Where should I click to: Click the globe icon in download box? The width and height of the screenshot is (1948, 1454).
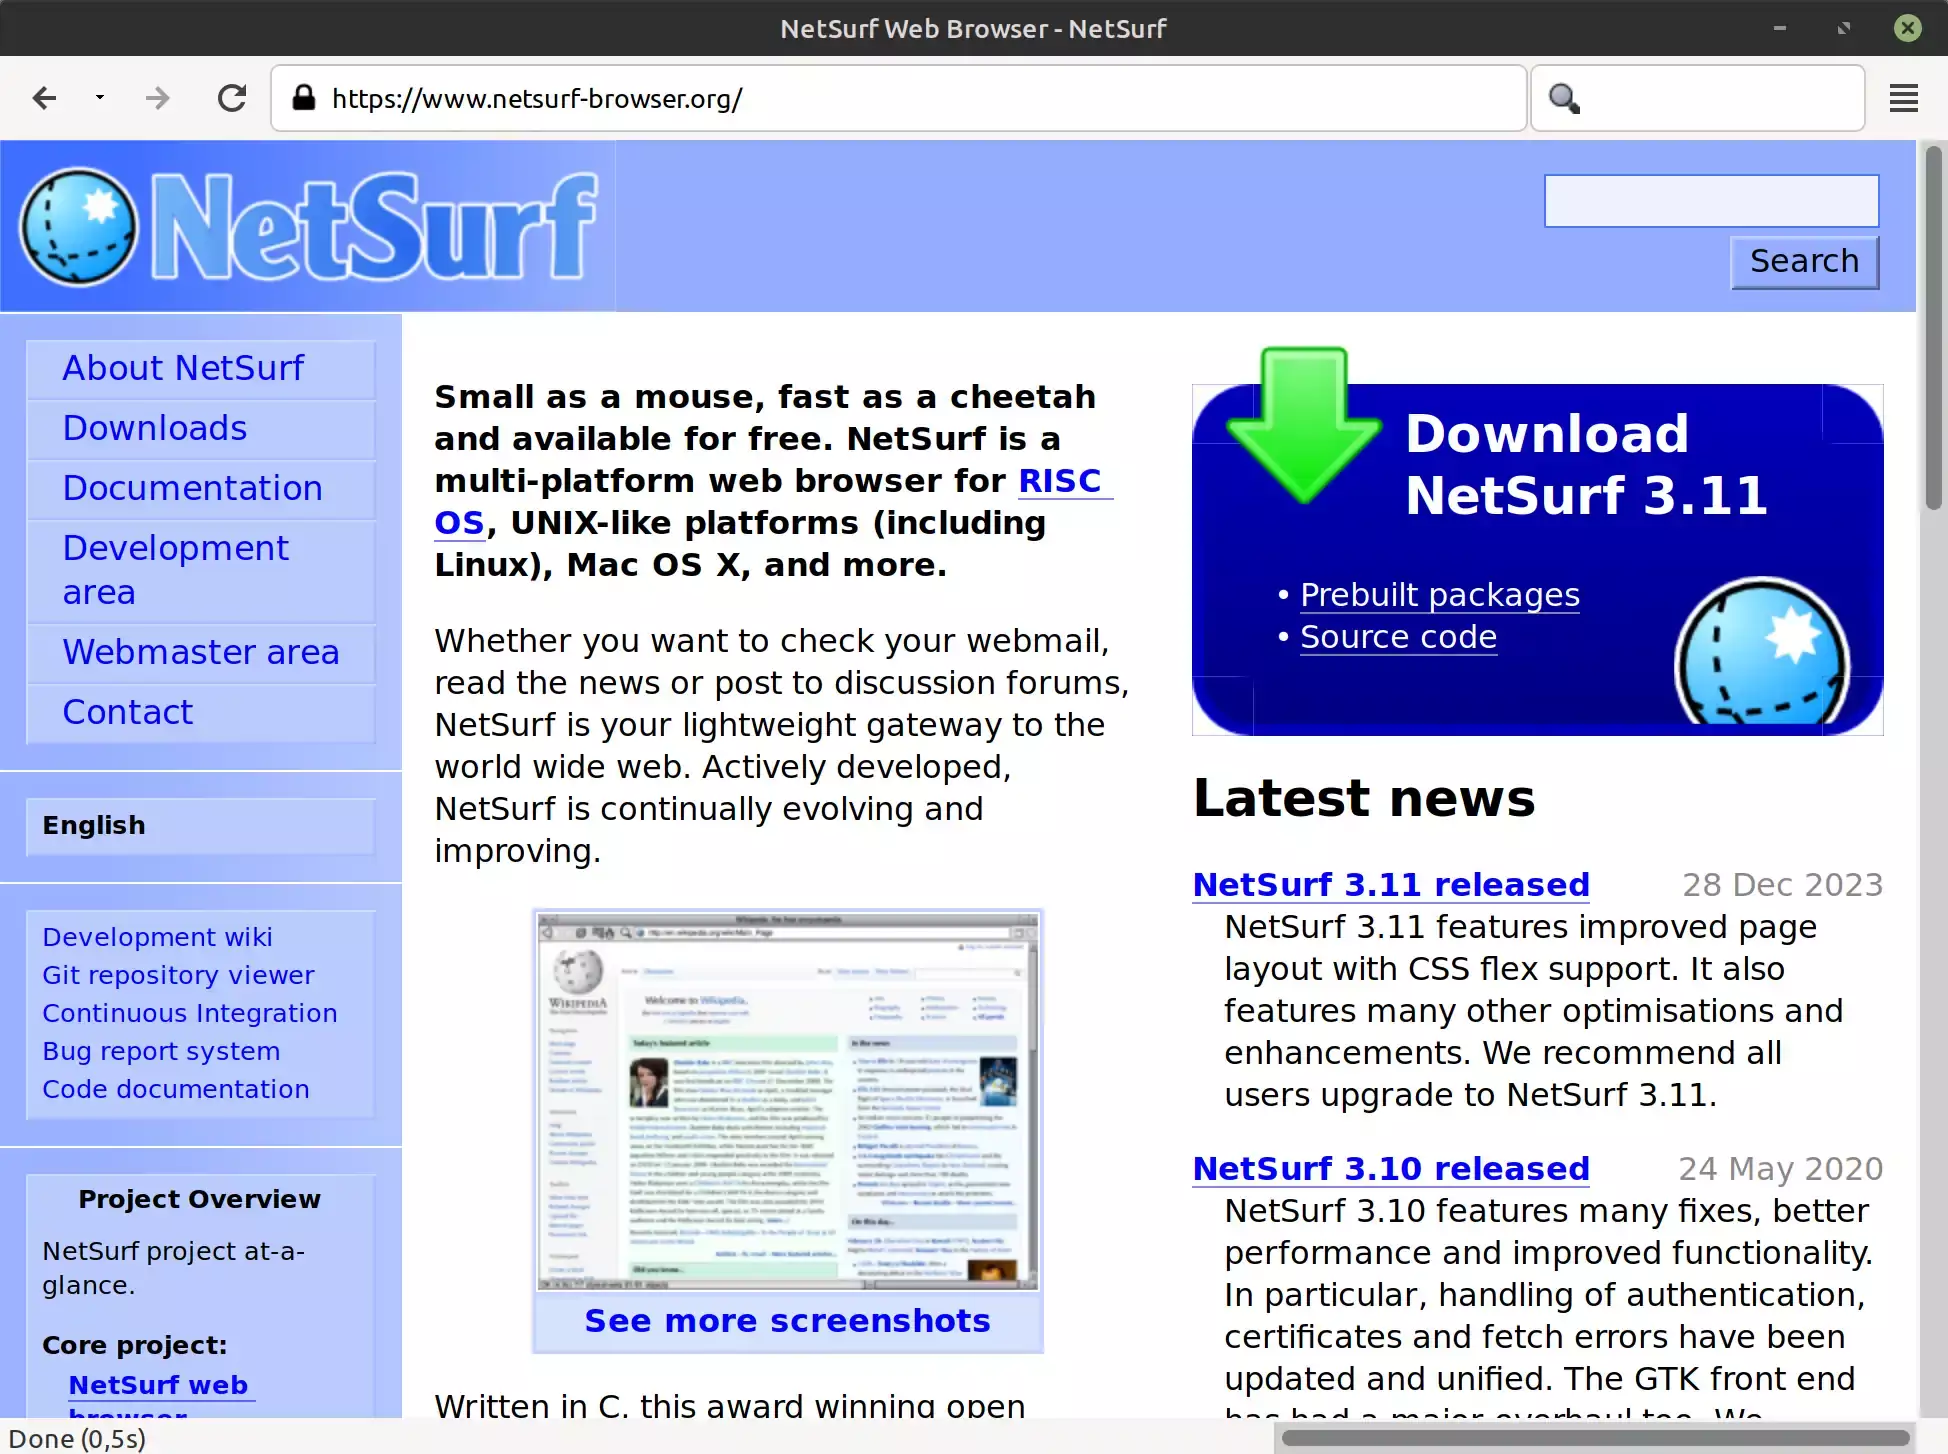point(1762,651)
